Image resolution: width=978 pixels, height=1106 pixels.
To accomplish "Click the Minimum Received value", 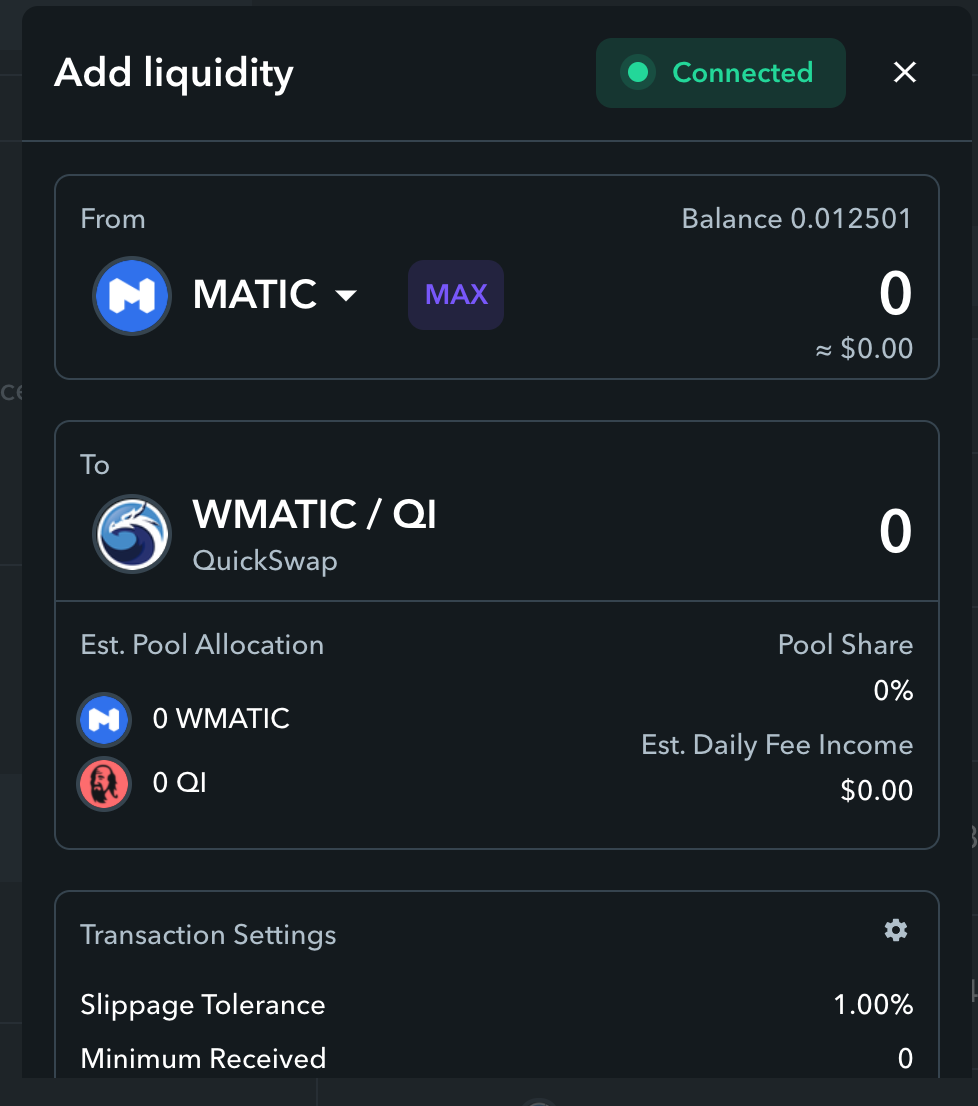I will [x=905, y=1059].
